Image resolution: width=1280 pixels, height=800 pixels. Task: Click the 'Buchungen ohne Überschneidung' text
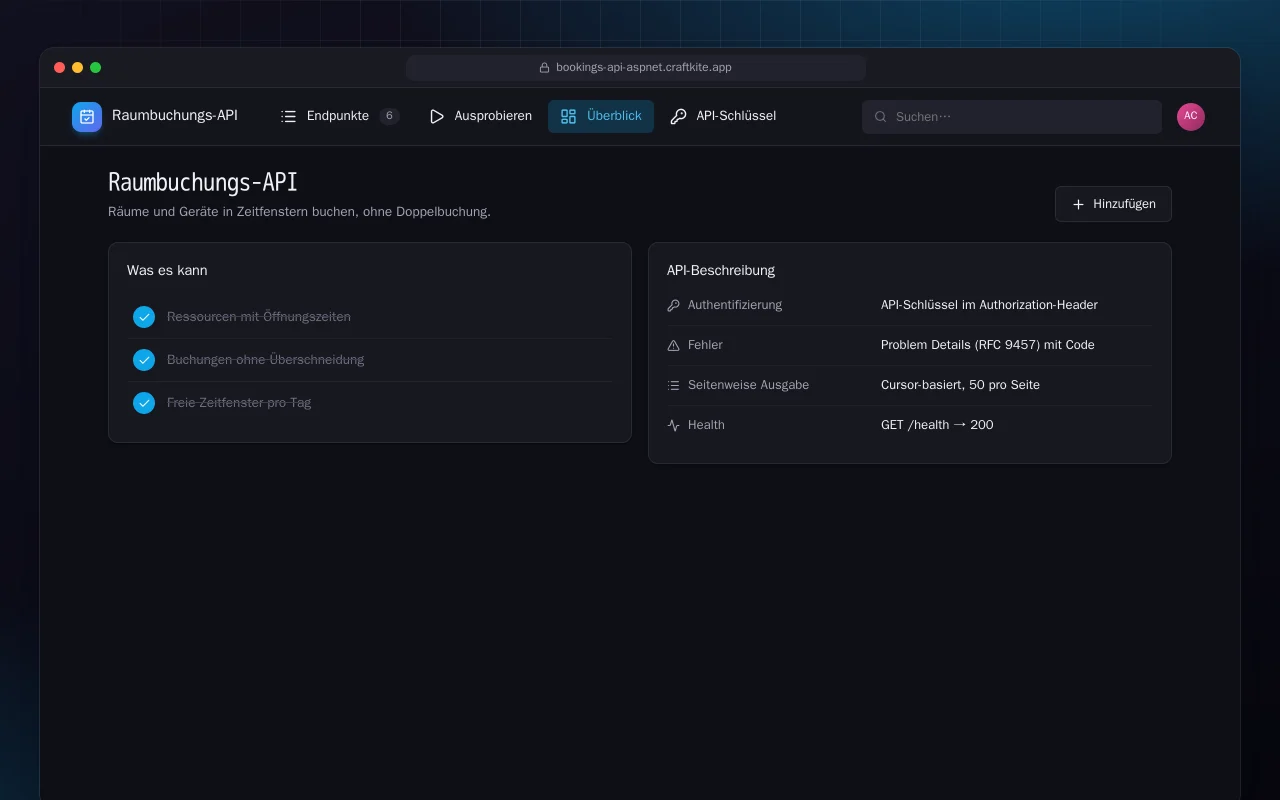[266, 360]
